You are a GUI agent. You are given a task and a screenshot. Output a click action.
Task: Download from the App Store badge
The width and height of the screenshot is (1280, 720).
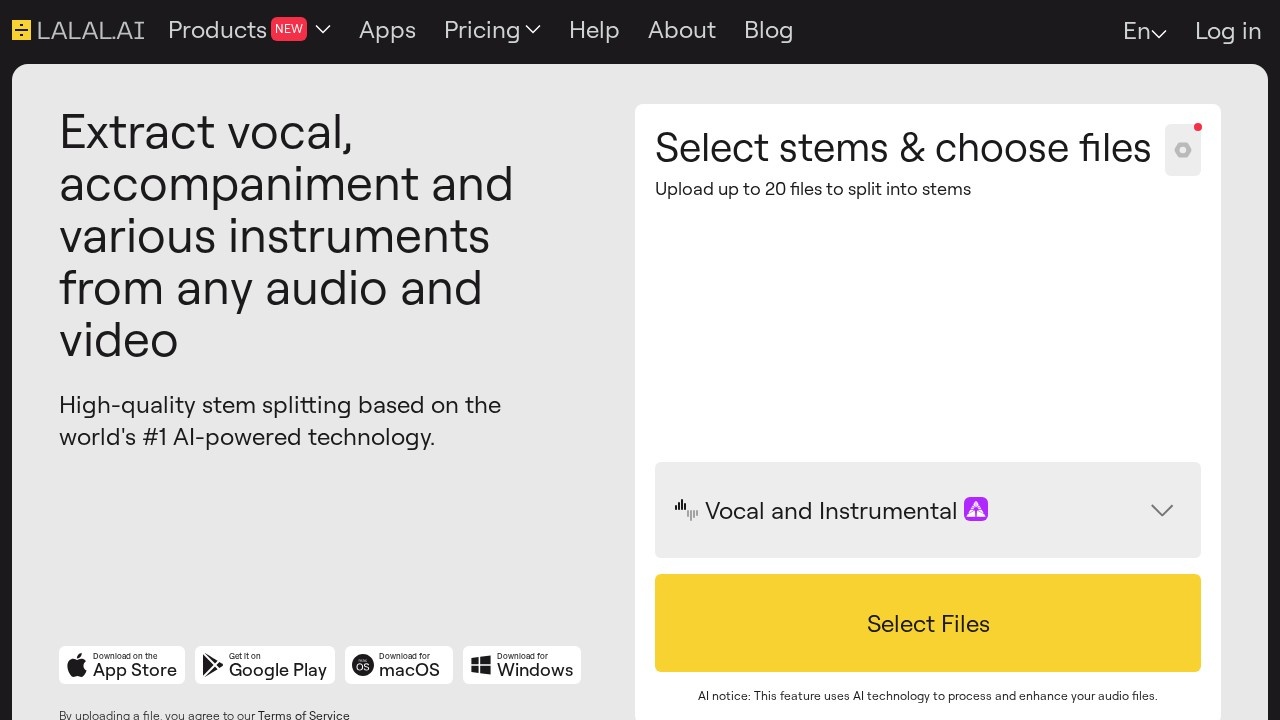point(122,665)
